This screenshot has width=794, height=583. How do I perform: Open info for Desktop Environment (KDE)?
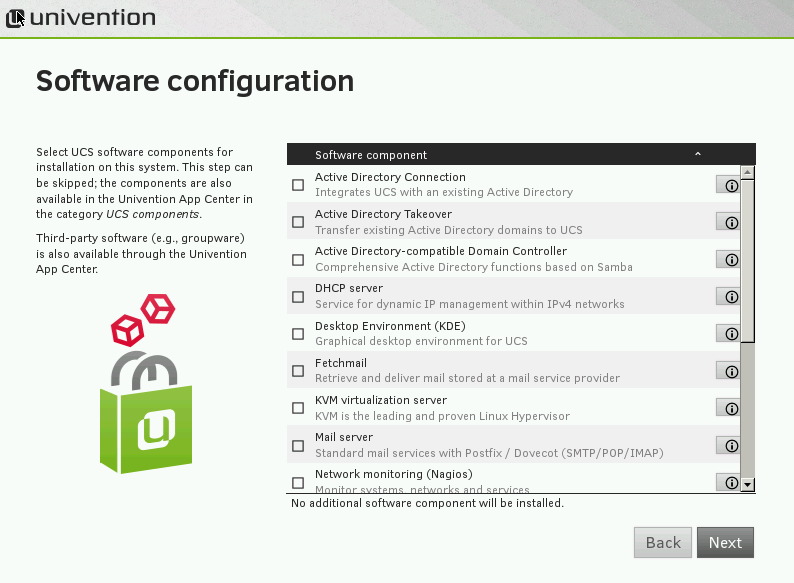pyautogui.click(x=728, y=333)
